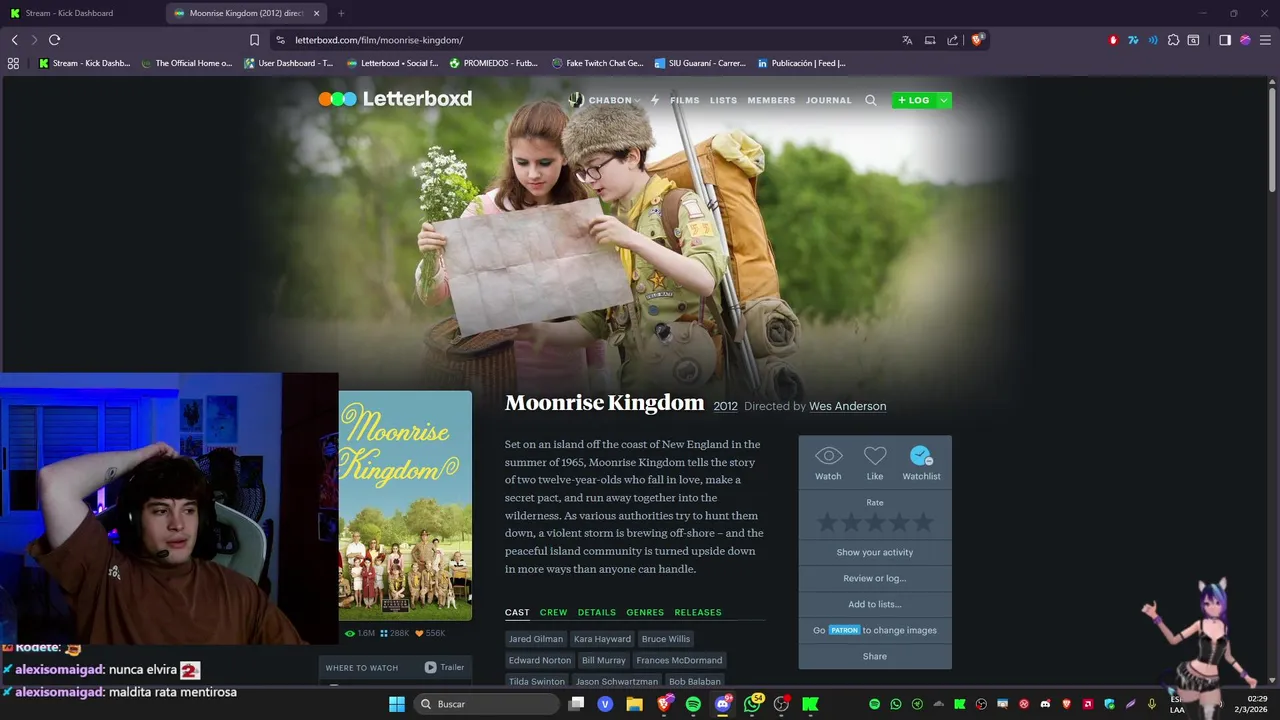
Task: Open the CHABON profile dropdown
Action: [x=604, y=100]
